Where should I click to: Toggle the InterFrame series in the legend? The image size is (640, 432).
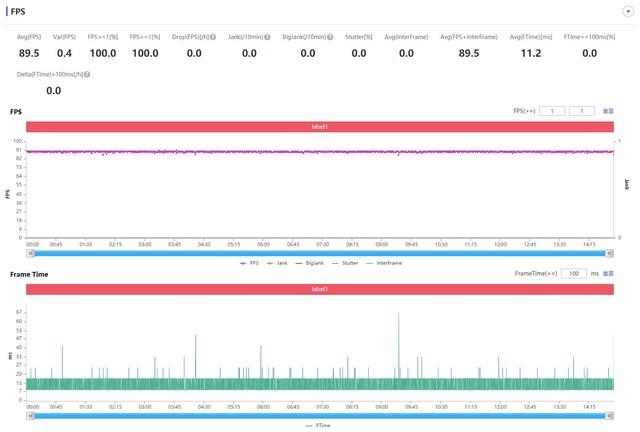(384, 263)
